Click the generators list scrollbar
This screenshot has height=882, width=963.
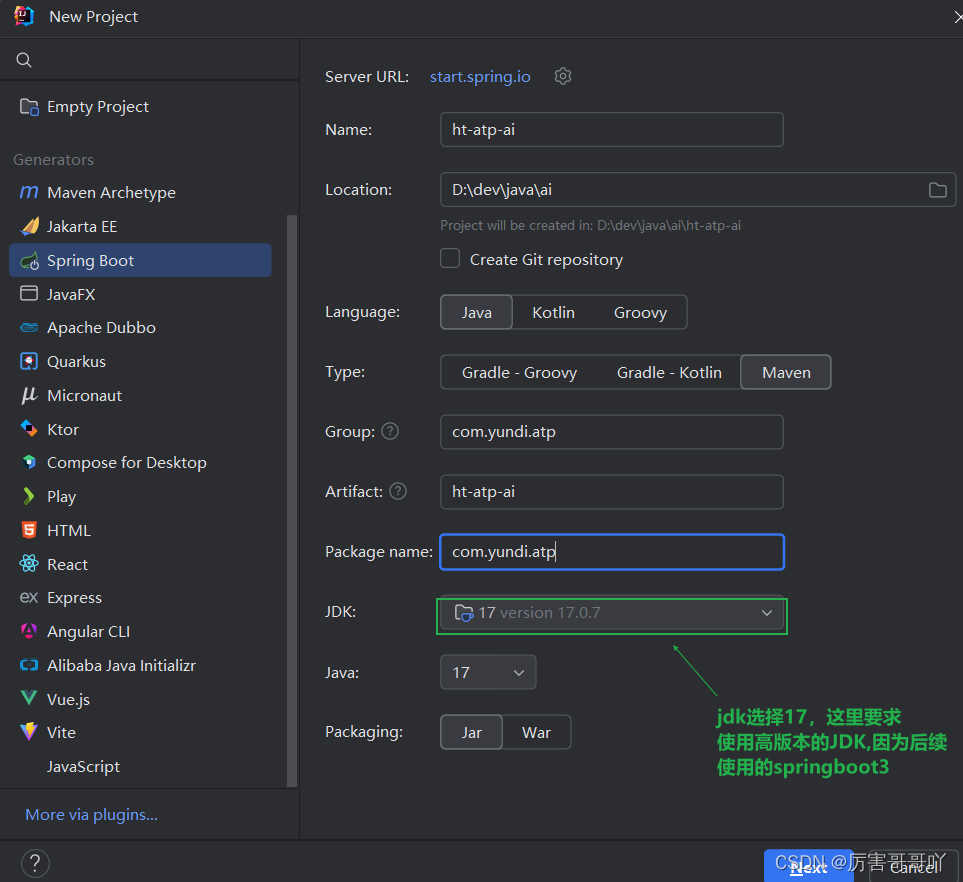[x=292, y=500]
